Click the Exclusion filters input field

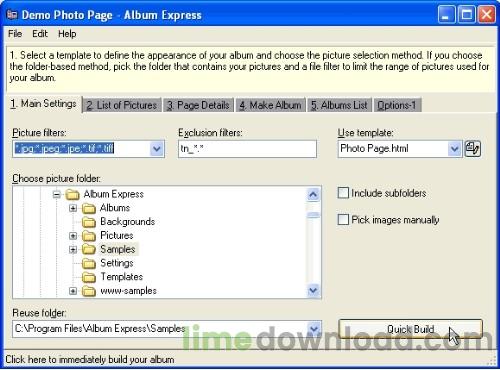coord(247,149)
